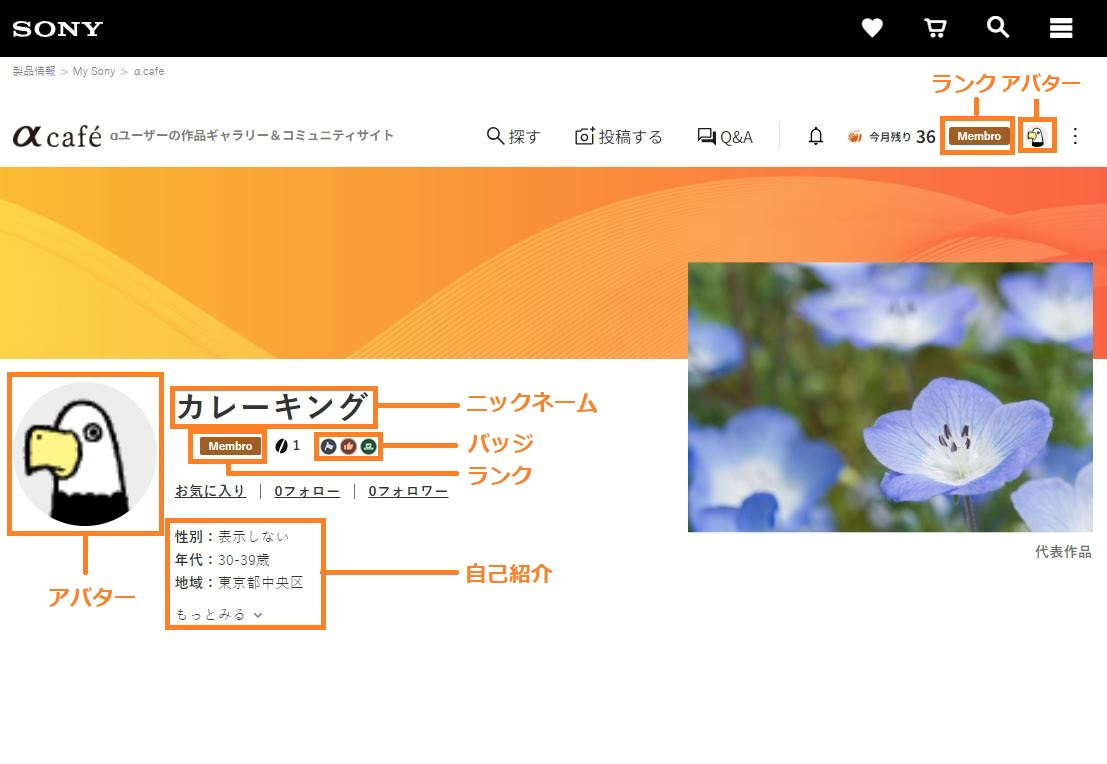Click the notification bell icon
1107x764 pixels.
tap(816, 136)
